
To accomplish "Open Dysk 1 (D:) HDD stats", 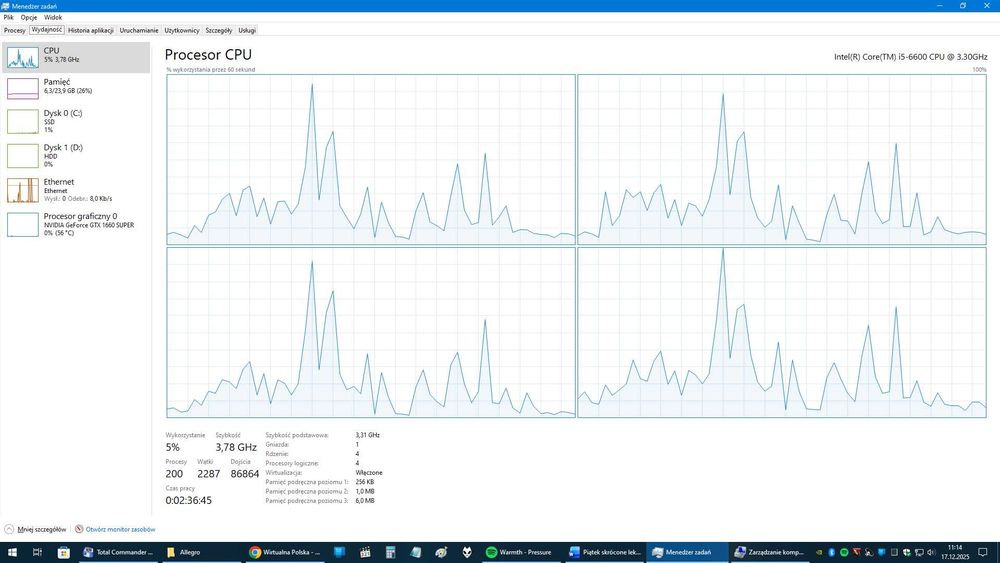I will pyautogui.click(x=76, y=156).
